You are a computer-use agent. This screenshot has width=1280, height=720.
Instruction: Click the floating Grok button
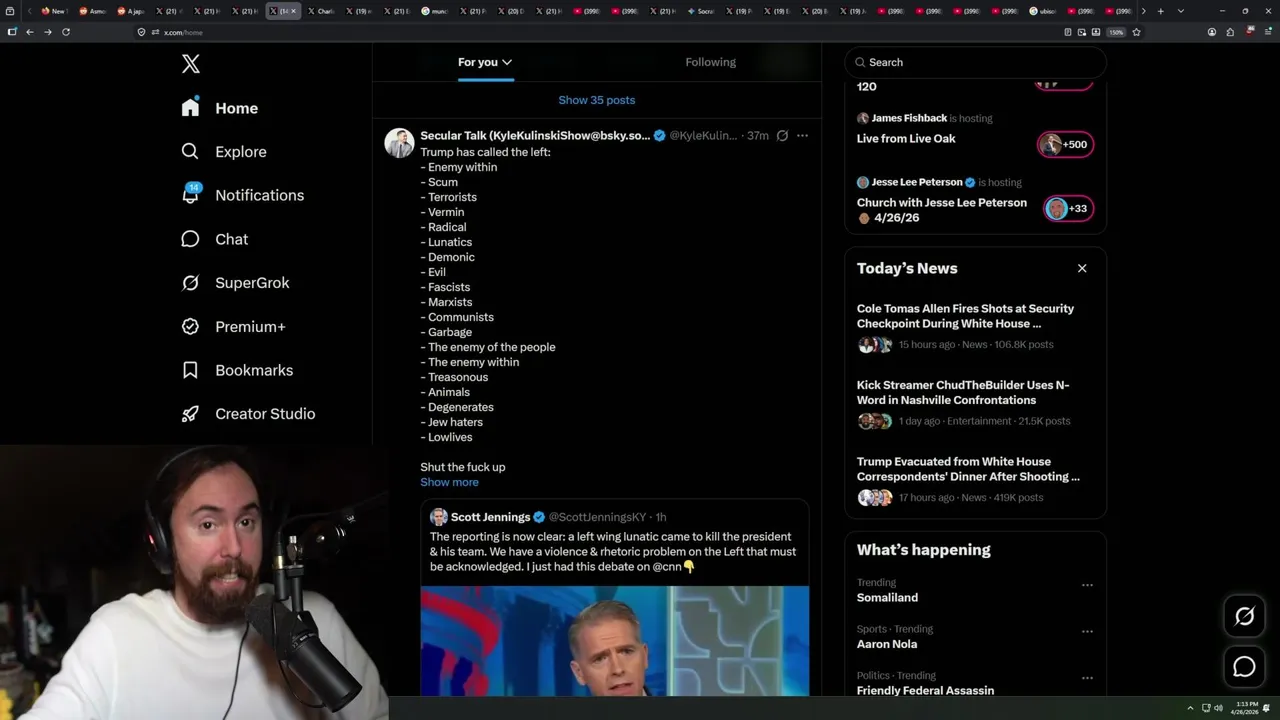1244,617
